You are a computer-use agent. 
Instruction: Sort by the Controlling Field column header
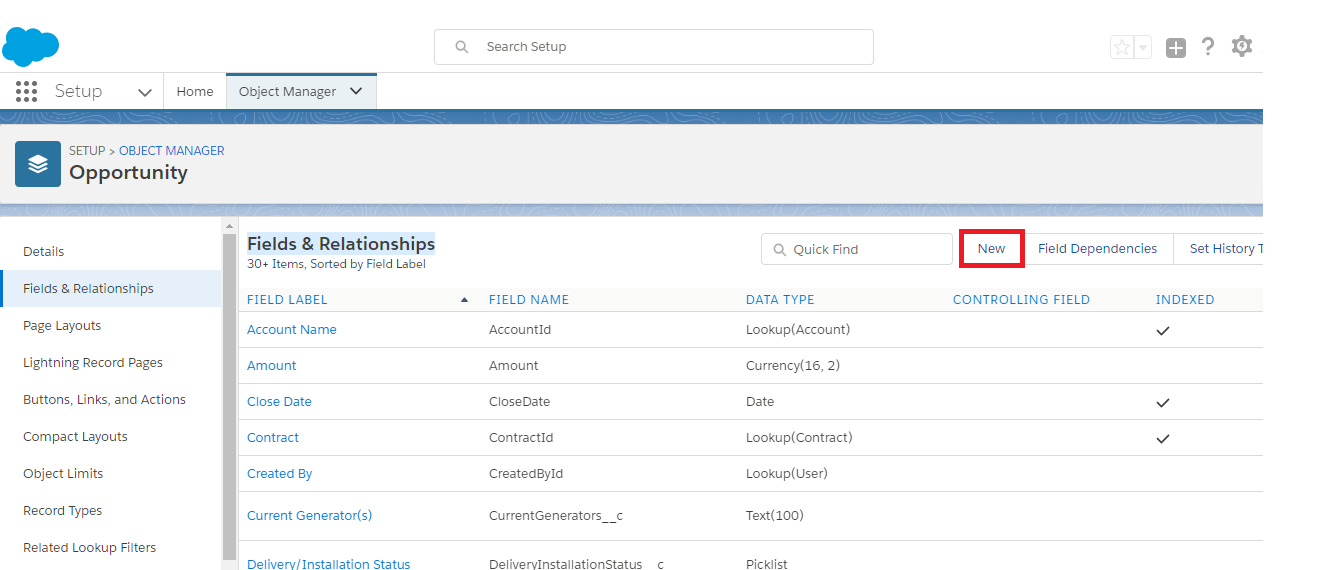click(1021, 300)
